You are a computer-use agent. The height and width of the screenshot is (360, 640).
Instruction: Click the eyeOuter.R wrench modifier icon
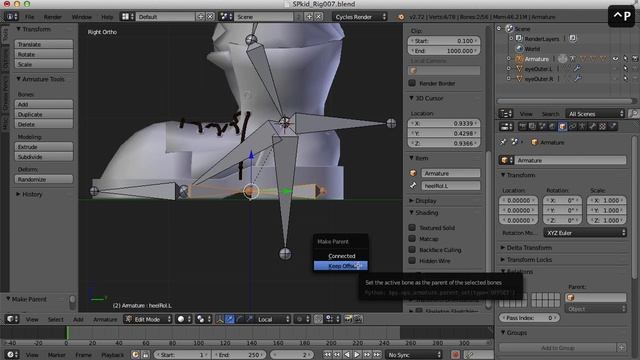(x=577, y=78)
